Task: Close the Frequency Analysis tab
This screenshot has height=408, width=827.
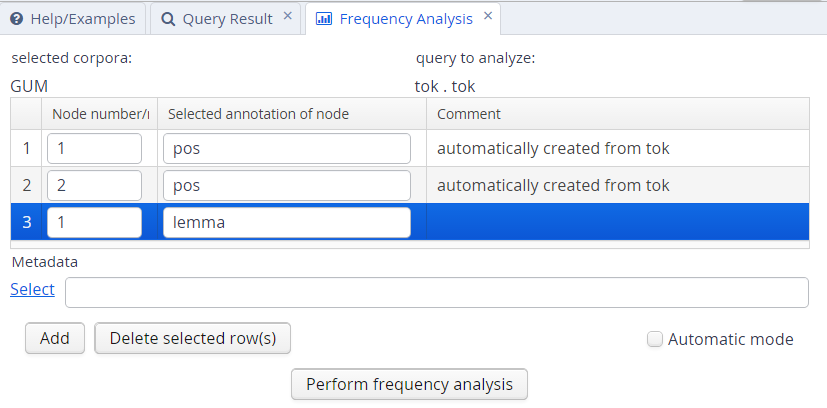Action: tap(488, 17)
